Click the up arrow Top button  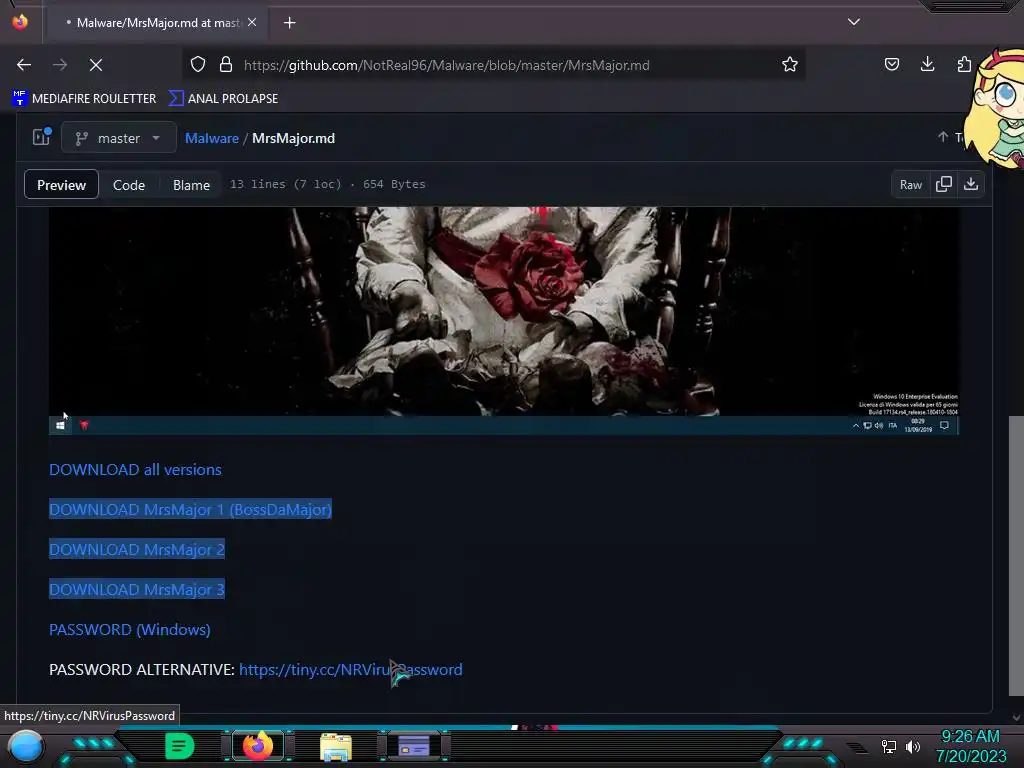[950, 137]
